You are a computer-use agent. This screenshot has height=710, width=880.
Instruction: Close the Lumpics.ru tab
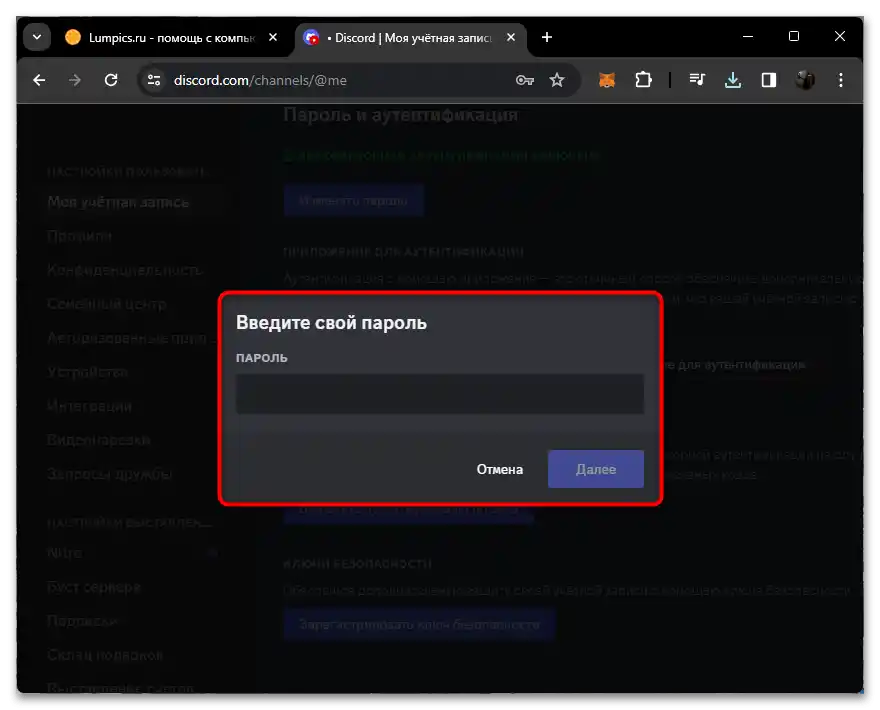273,37
